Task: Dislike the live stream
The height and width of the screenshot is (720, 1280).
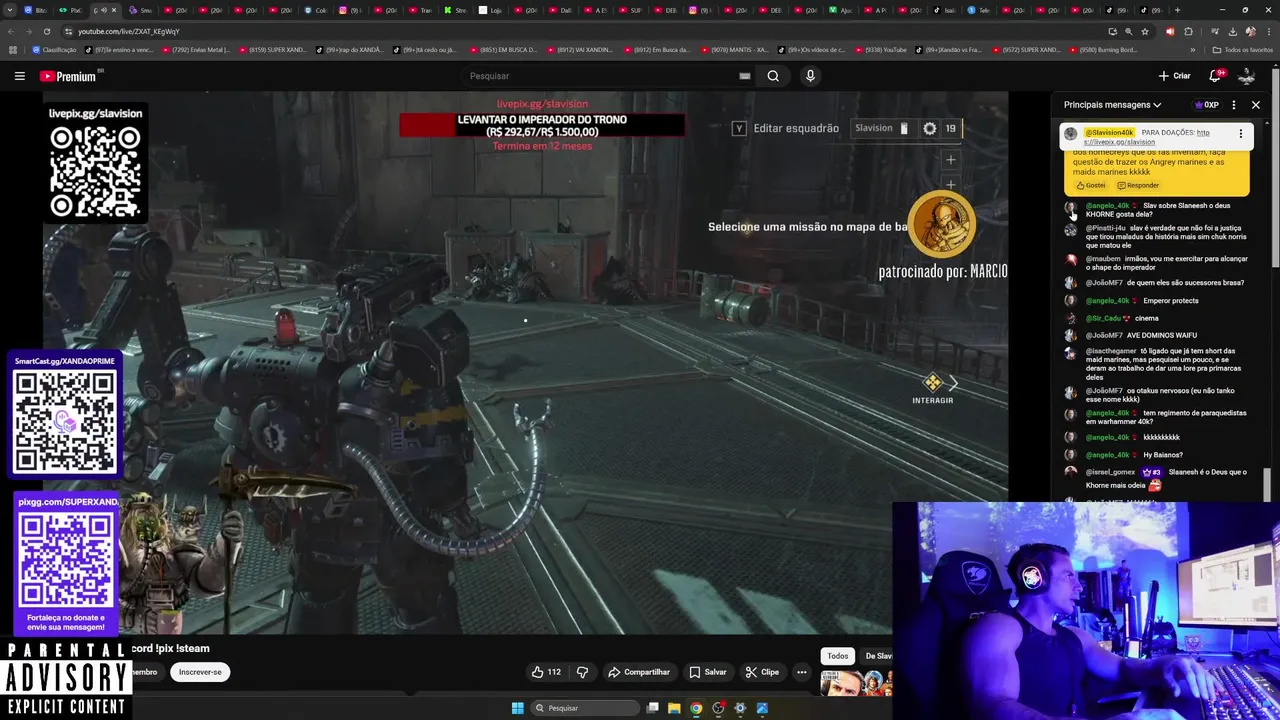Action: [582, 672]
